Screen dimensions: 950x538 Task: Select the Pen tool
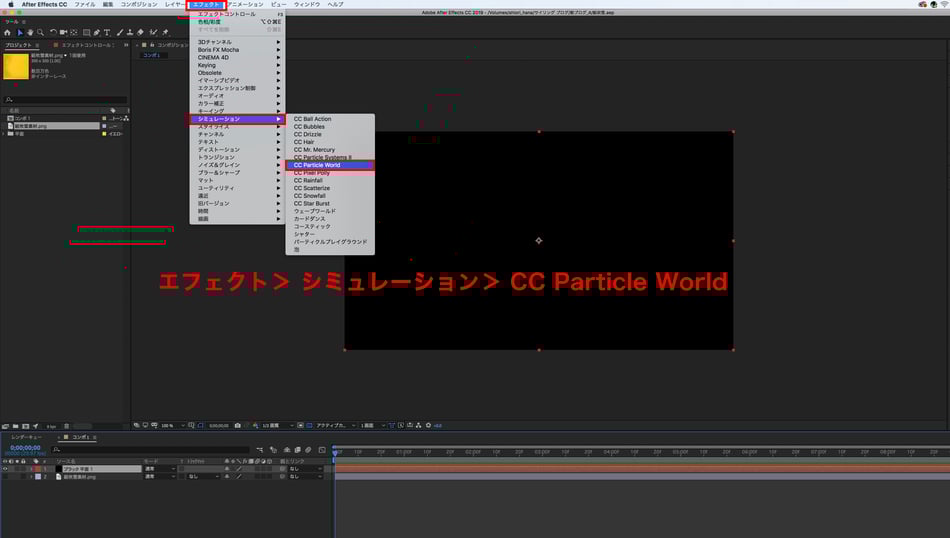pos(96,32)
